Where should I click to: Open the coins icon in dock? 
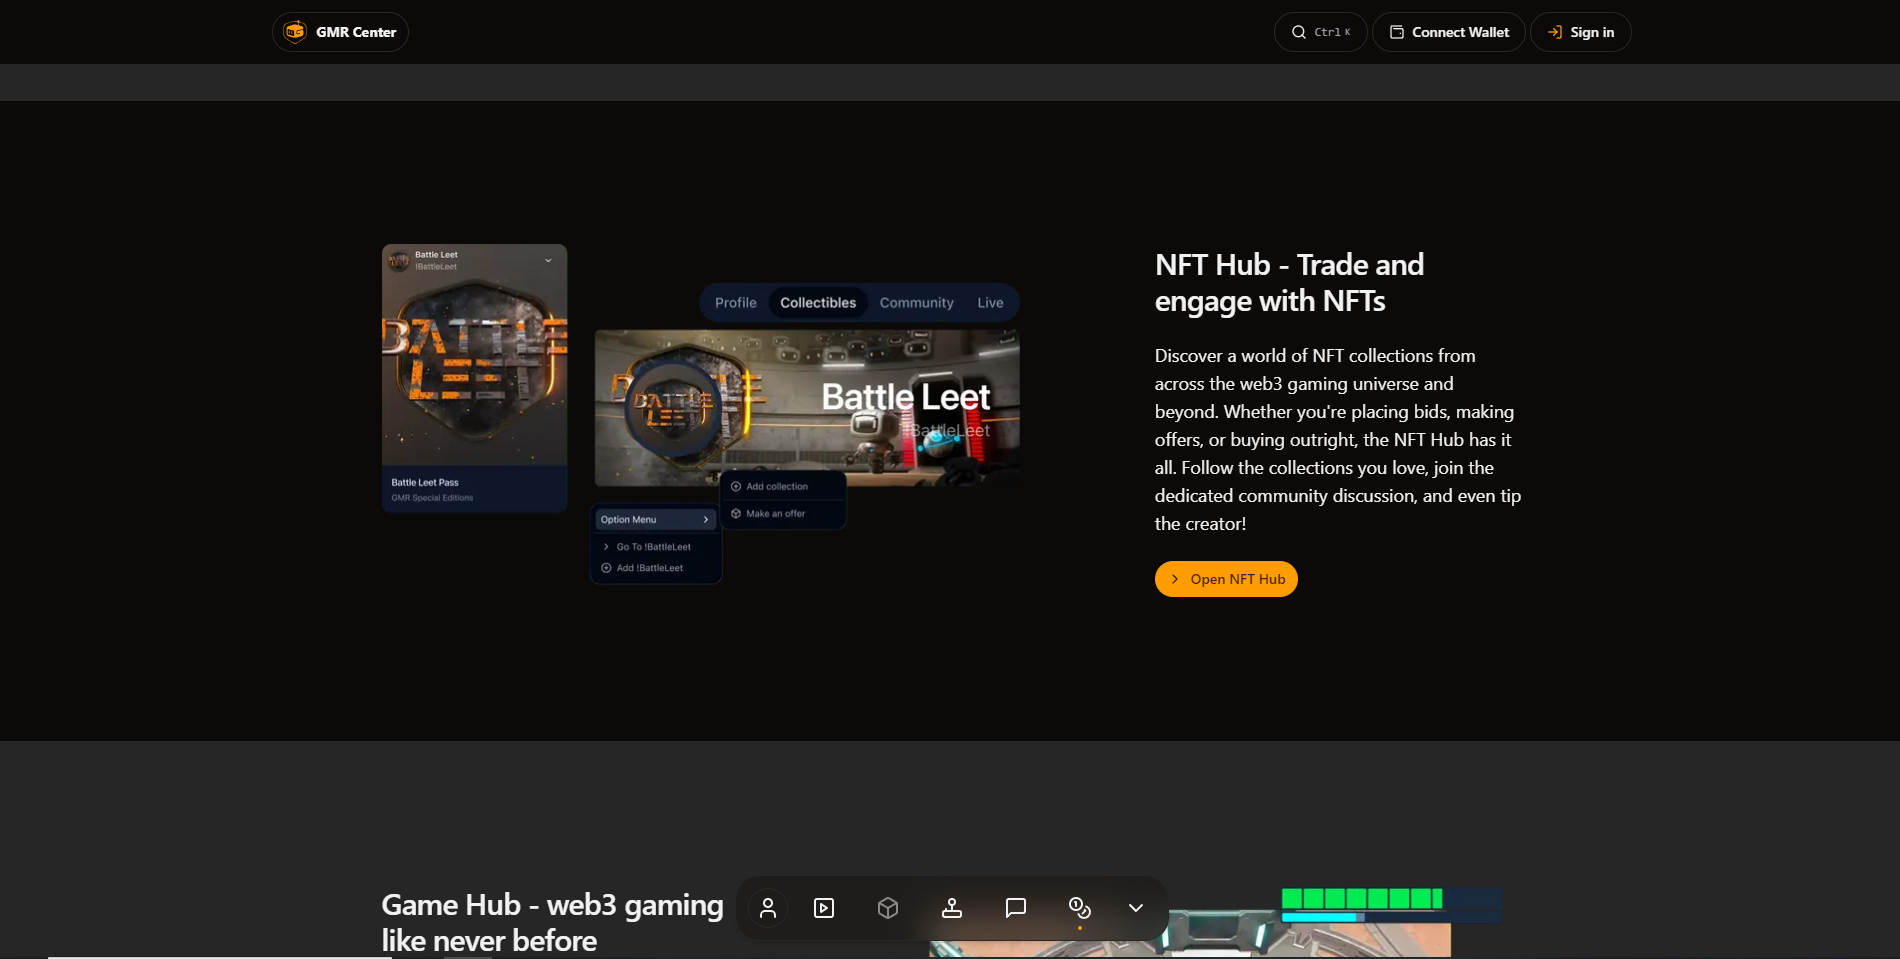click(x=1080, y=908)
